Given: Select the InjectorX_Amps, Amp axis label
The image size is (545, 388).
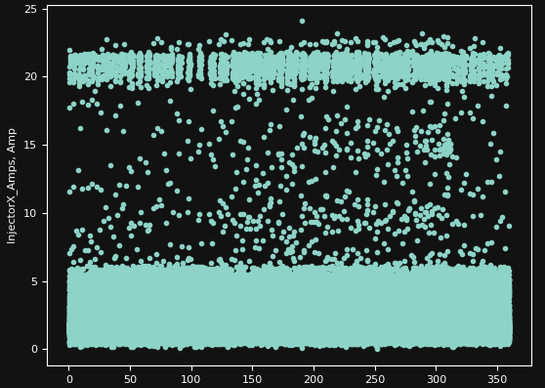Looking at the screenshot, I should click(x=11, y=186).
